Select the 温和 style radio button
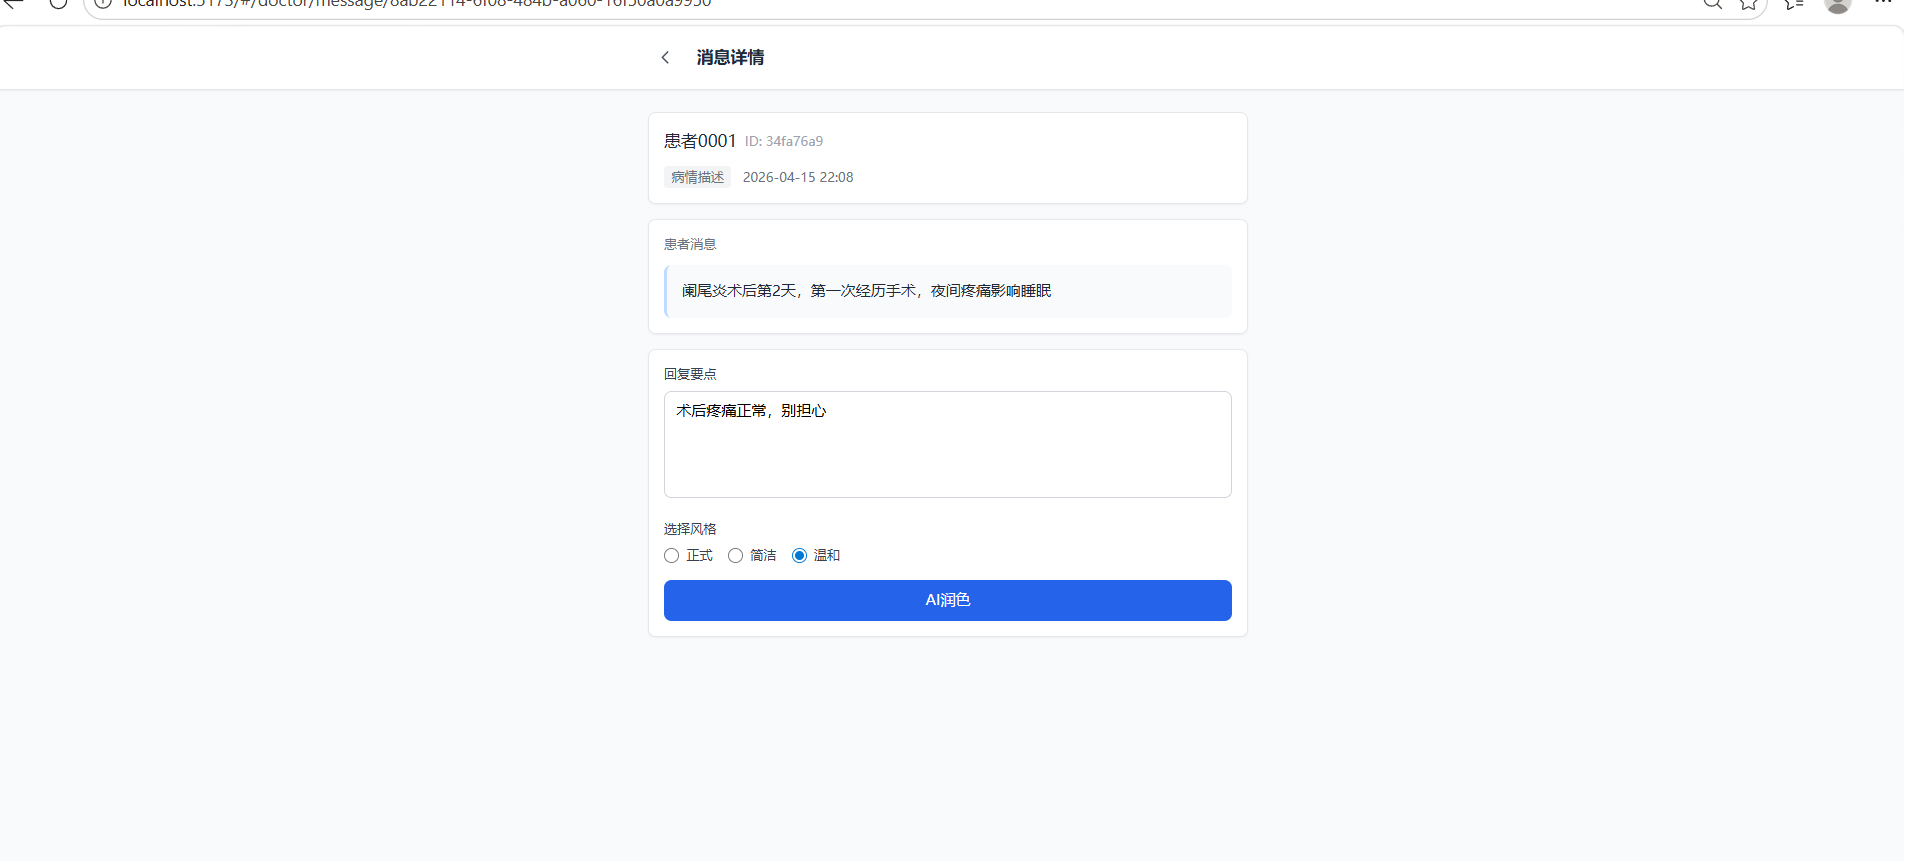Image resolution: width=1907 pixels, height=861 pixels. tap(800, 556)
